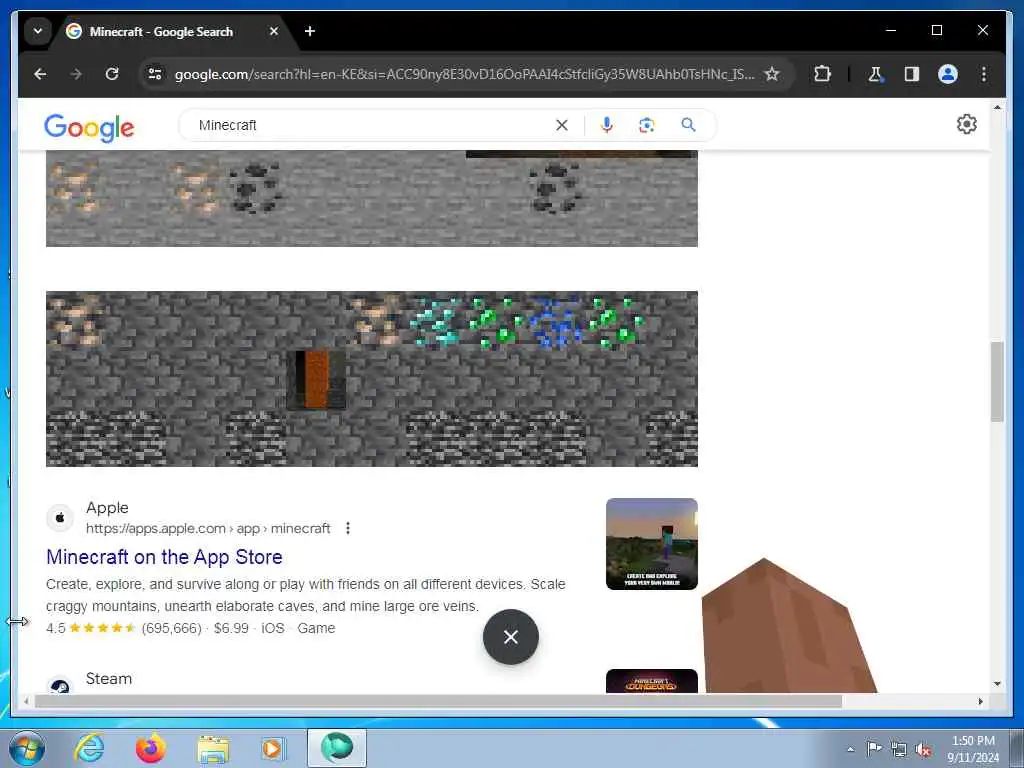Click the scroll-up arrow of the page
Screen dimensions: 1024x768
pyautogui.click(x=997, y=107)
